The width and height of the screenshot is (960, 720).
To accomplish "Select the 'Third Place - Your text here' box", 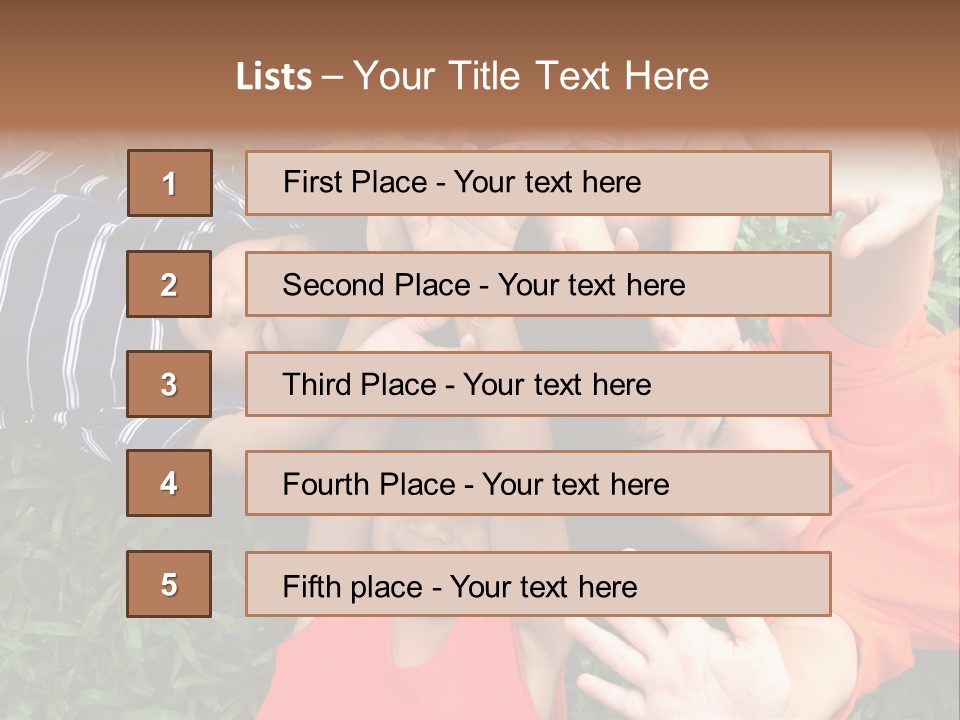I will click(x=538, y=384).
